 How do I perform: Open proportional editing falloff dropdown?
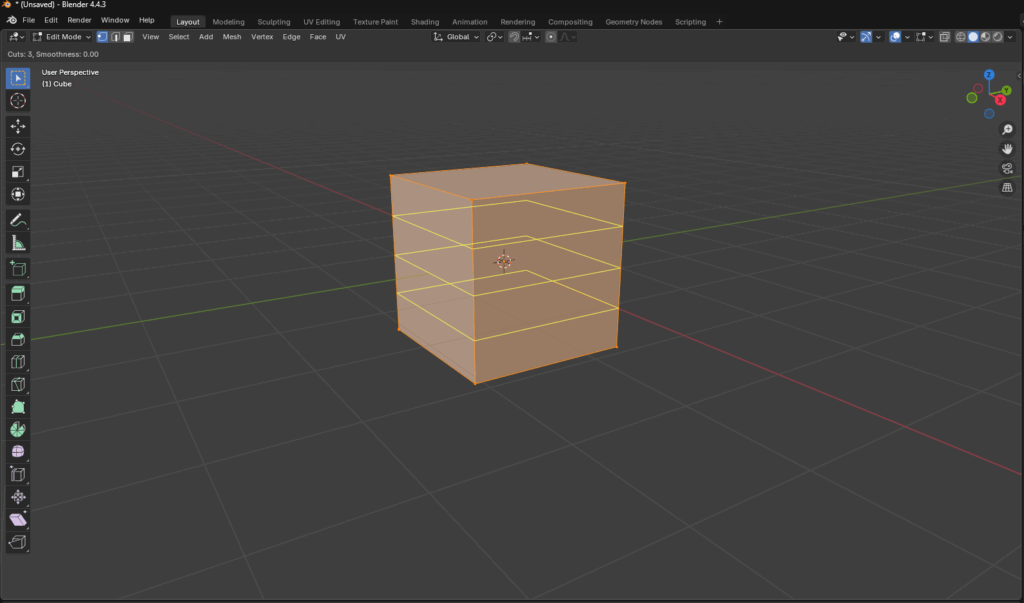(568, 37)
